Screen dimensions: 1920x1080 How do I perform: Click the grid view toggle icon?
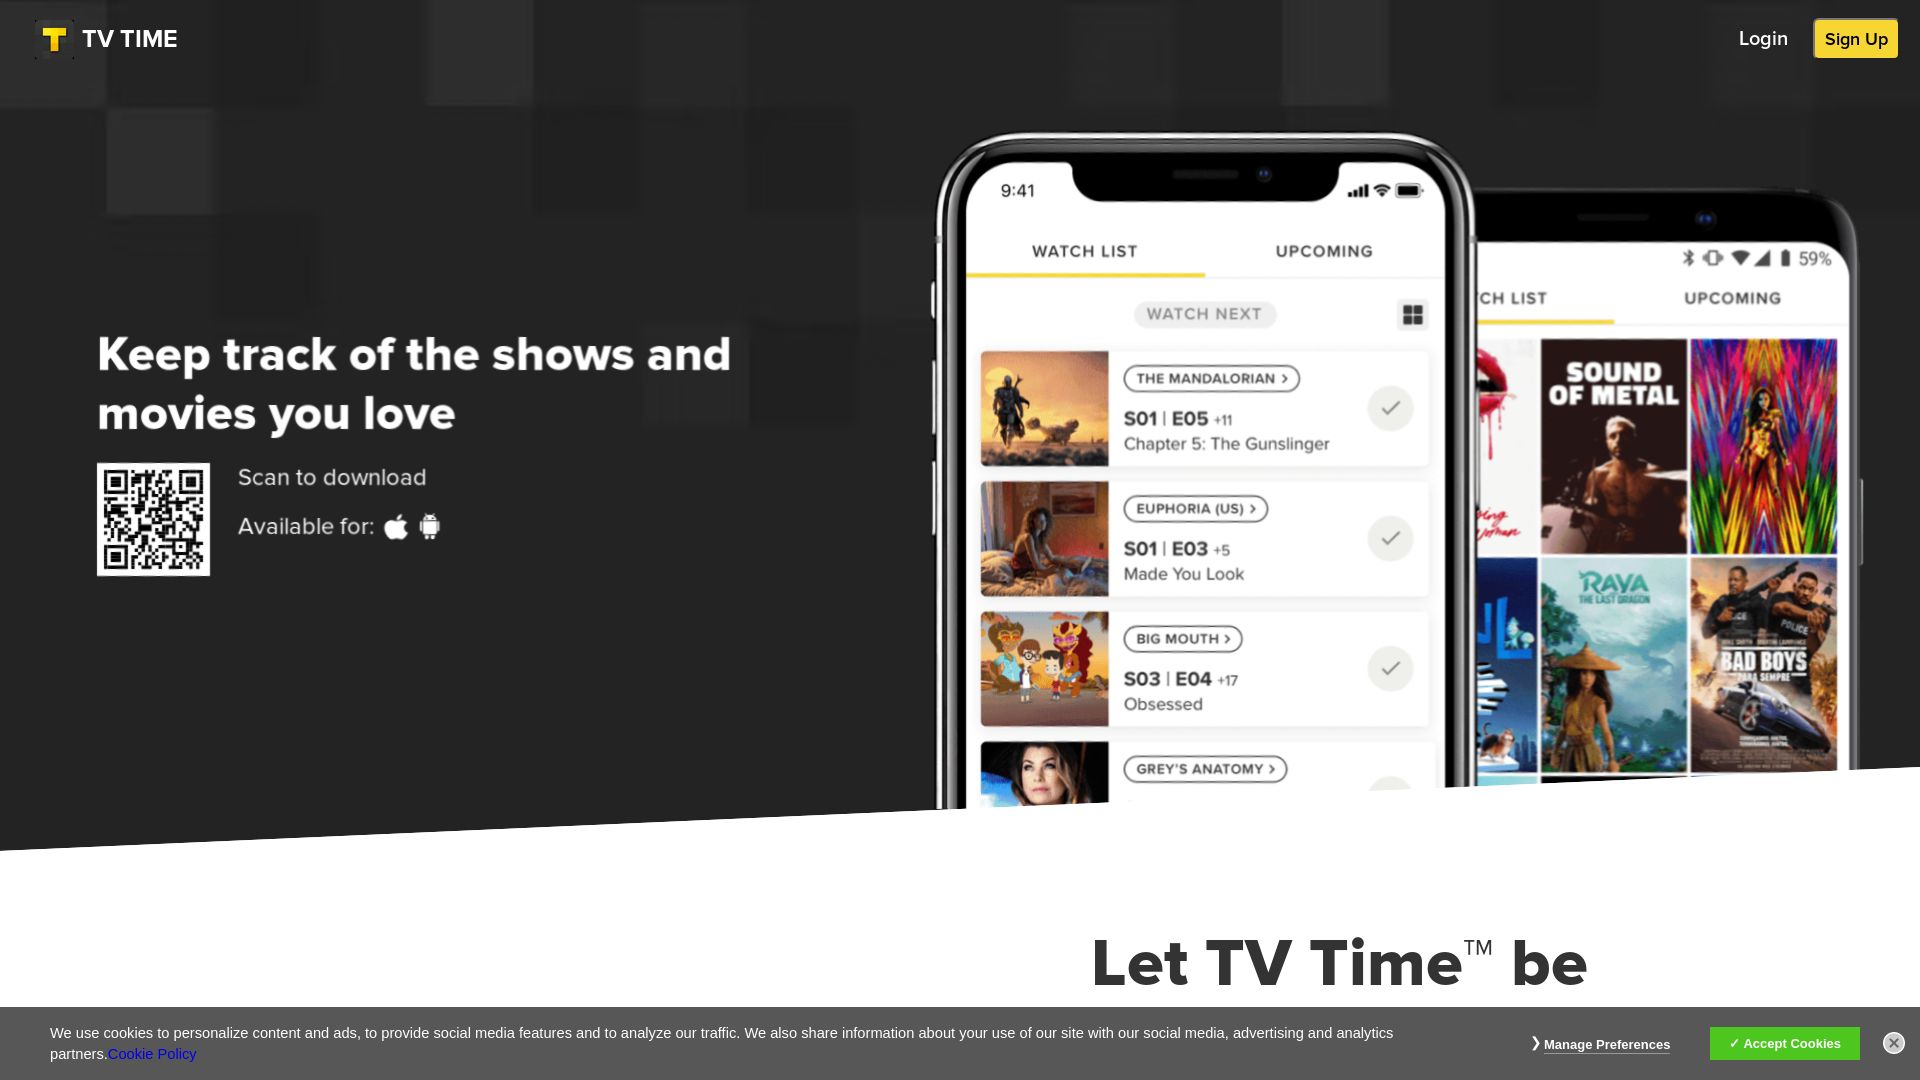[x=1410, y=315]
